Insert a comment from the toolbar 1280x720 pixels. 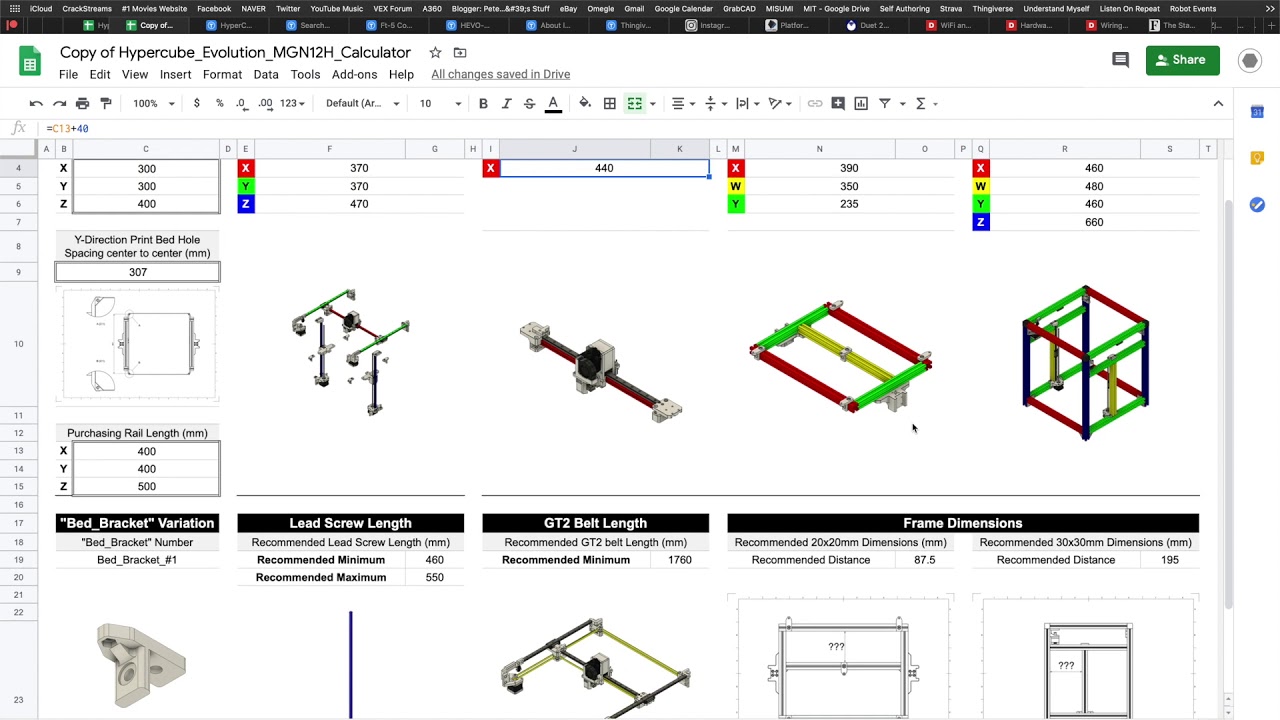pos(838,103)
